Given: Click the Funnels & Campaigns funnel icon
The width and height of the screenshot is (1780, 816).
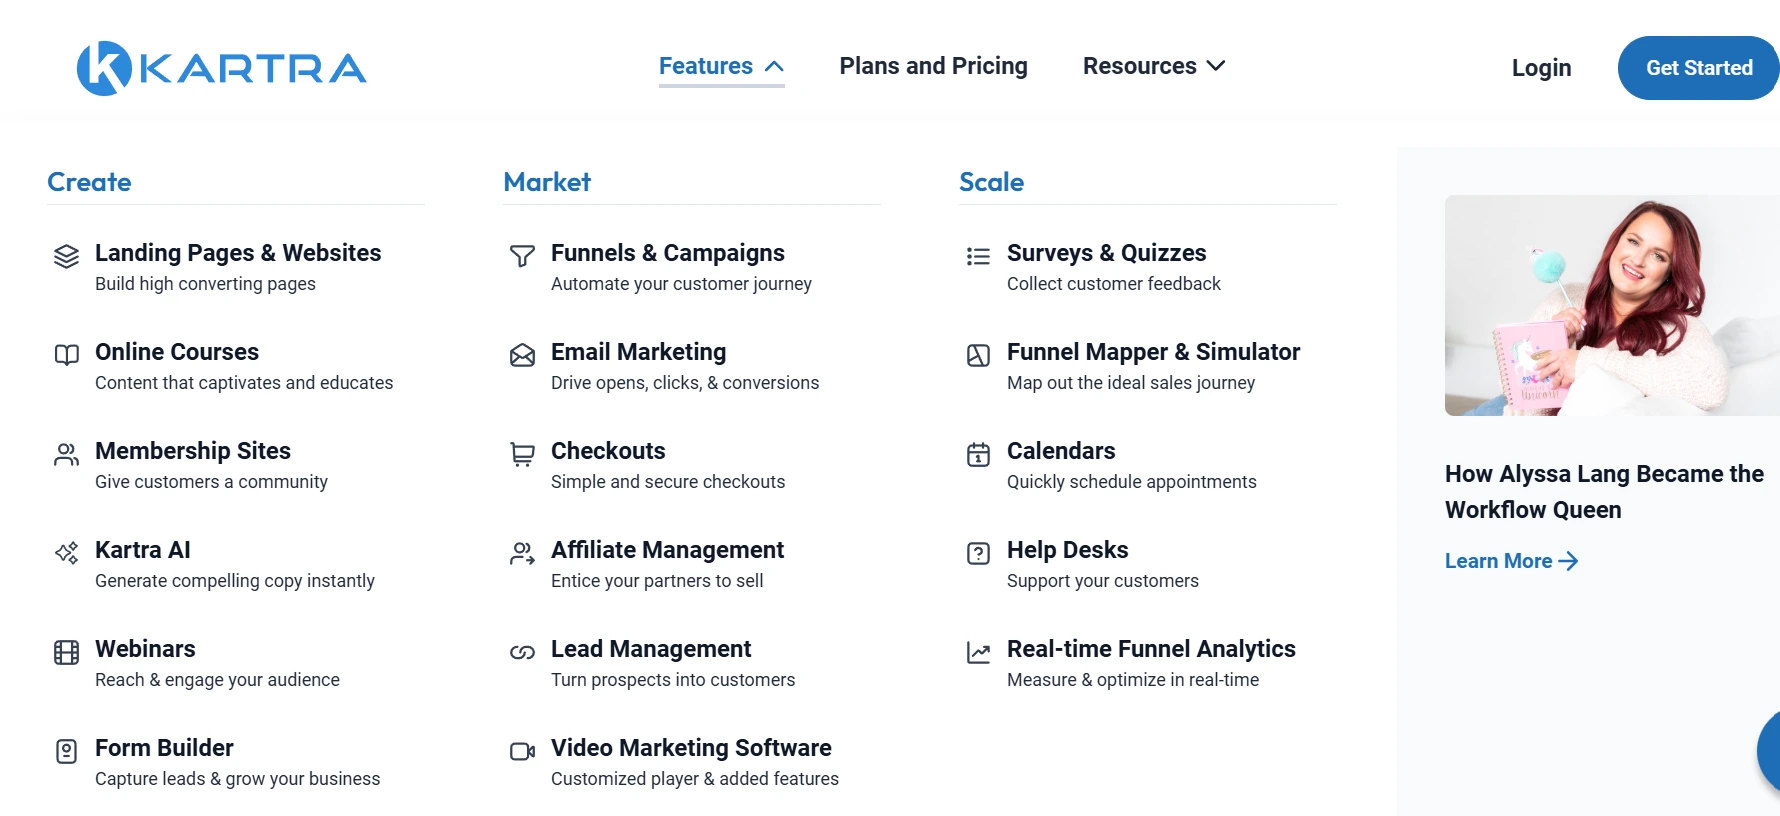Looking at the screenshot, I should 522,256.
